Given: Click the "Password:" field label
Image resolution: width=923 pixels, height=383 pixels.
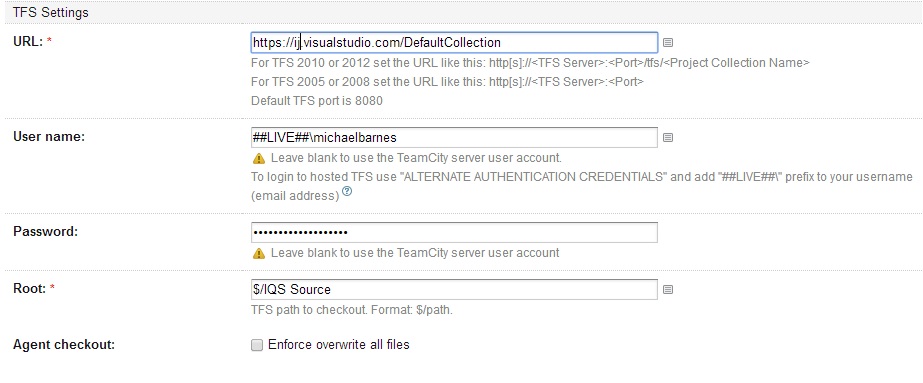Looking at the screenshot, I should (45, 231).
